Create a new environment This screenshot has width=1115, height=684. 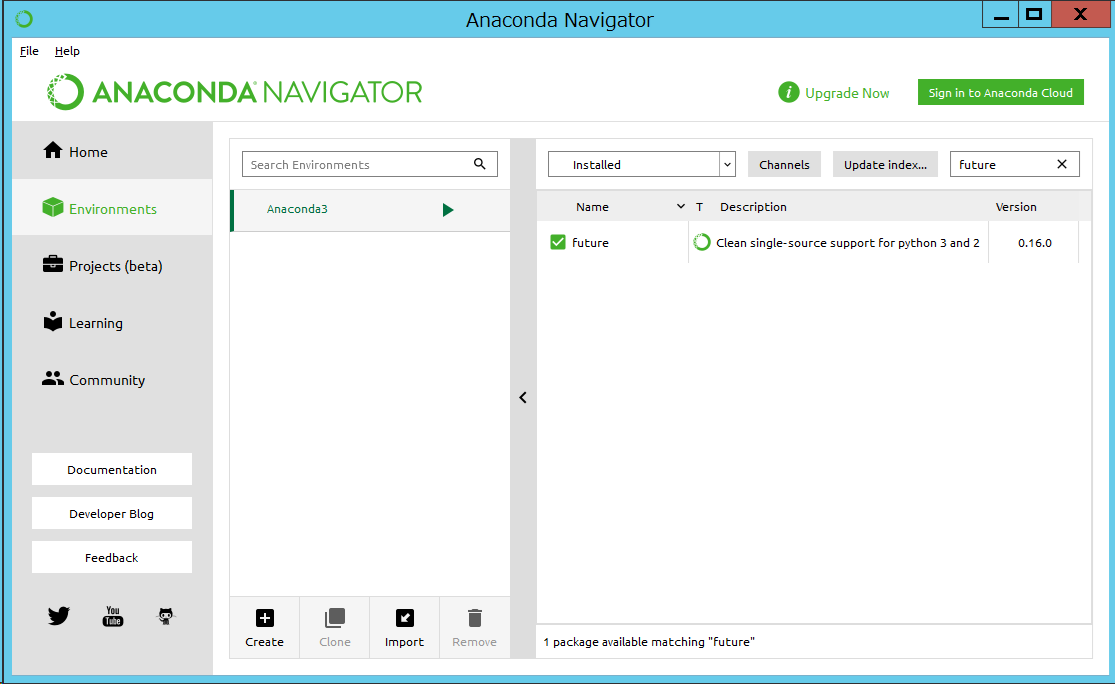click(x=264, y=627)
